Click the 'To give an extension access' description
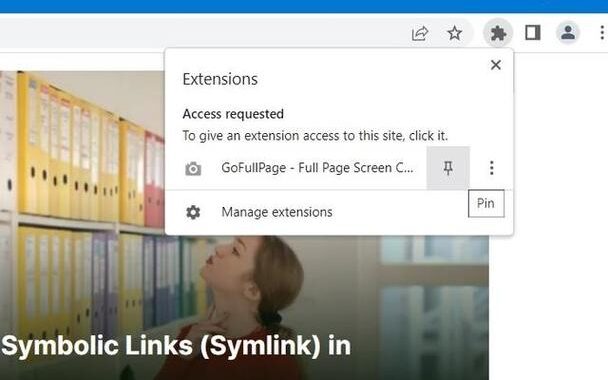The width and height of the screenshot is (608, 380). point(315,136)
